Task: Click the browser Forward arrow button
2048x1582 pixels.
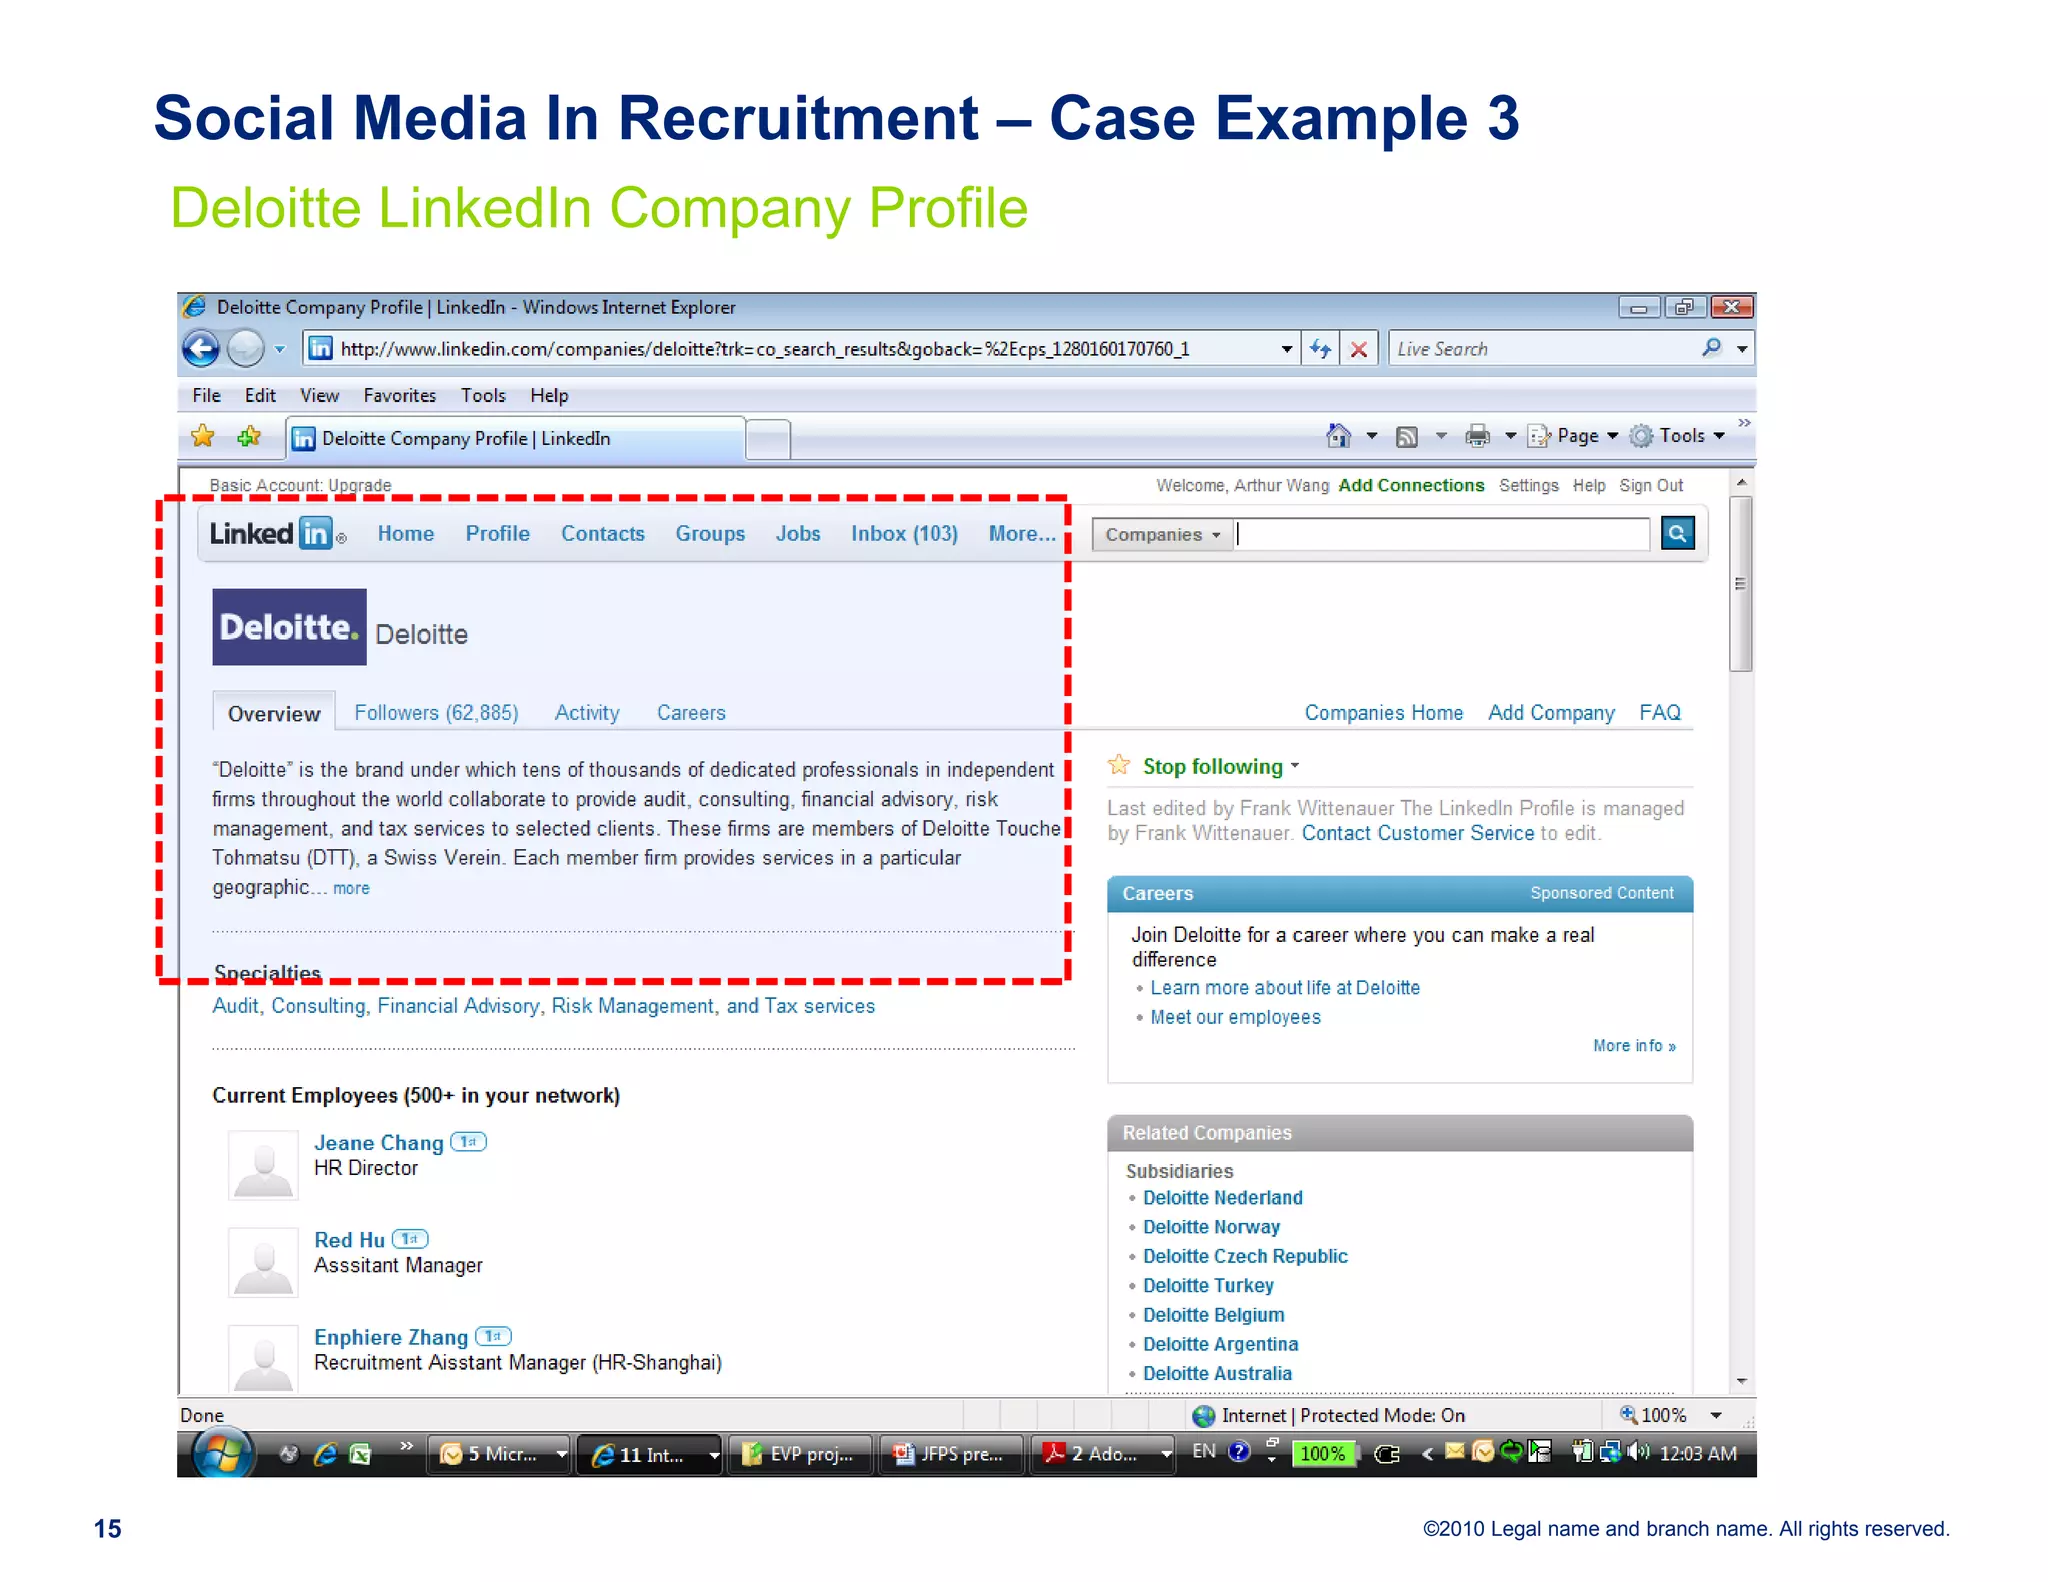Action: (245, 349)
